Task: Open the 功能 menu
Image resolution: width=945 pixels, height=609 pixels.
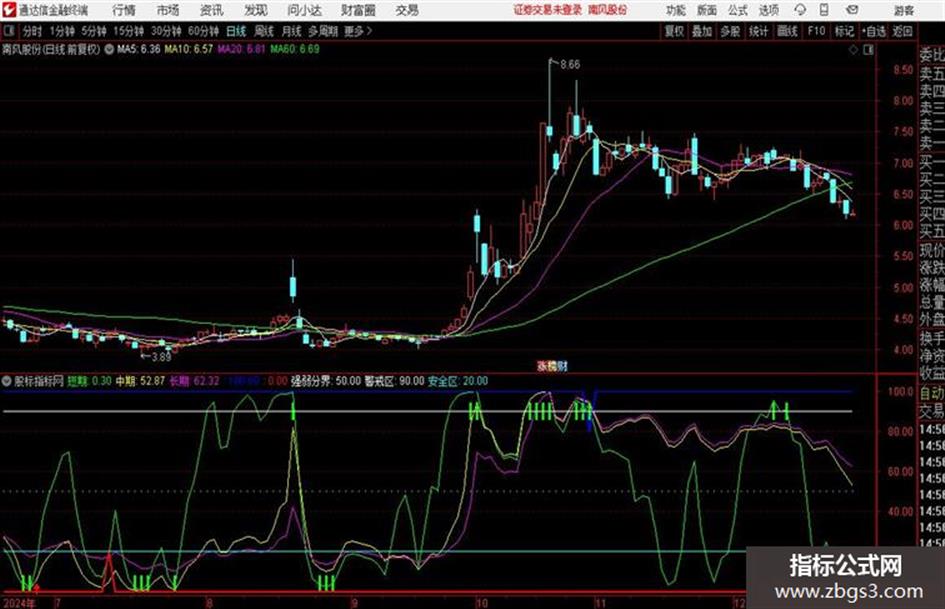Action: coord(676,10)
